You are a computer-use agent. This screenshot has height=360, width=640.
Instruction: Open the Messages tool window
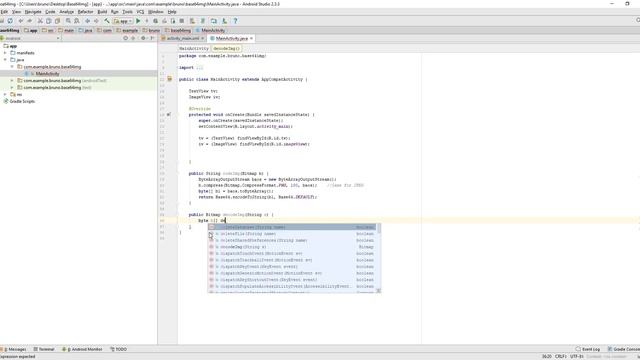pos(14,349)
